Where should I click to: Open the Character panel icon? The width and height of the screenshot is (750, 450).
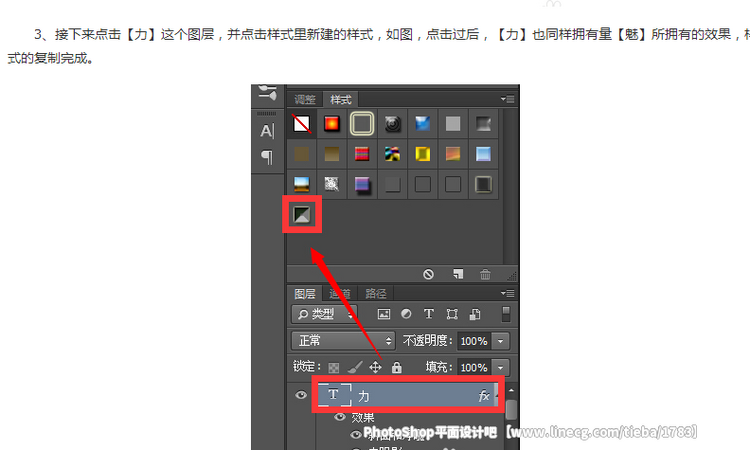[x=267, y=131]
